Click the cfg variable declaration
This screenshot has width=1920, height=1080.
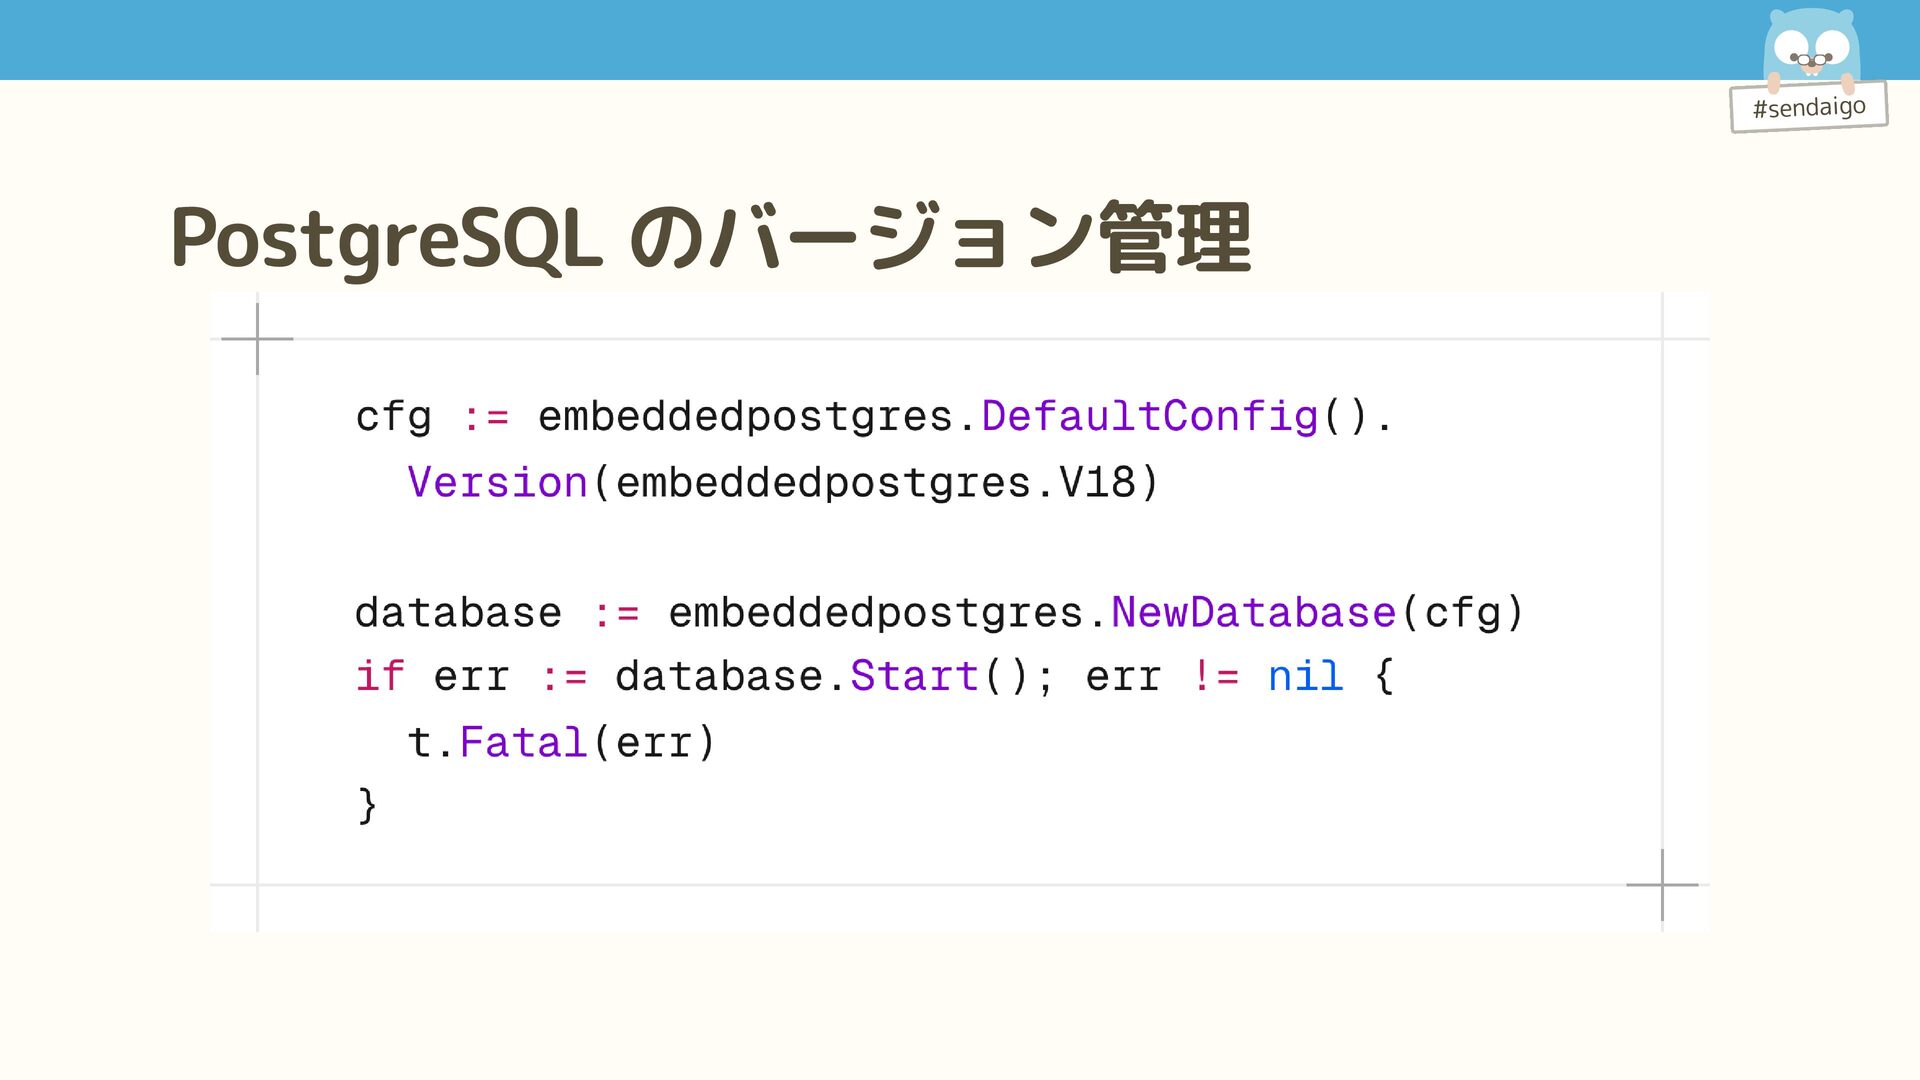[393, 417]
